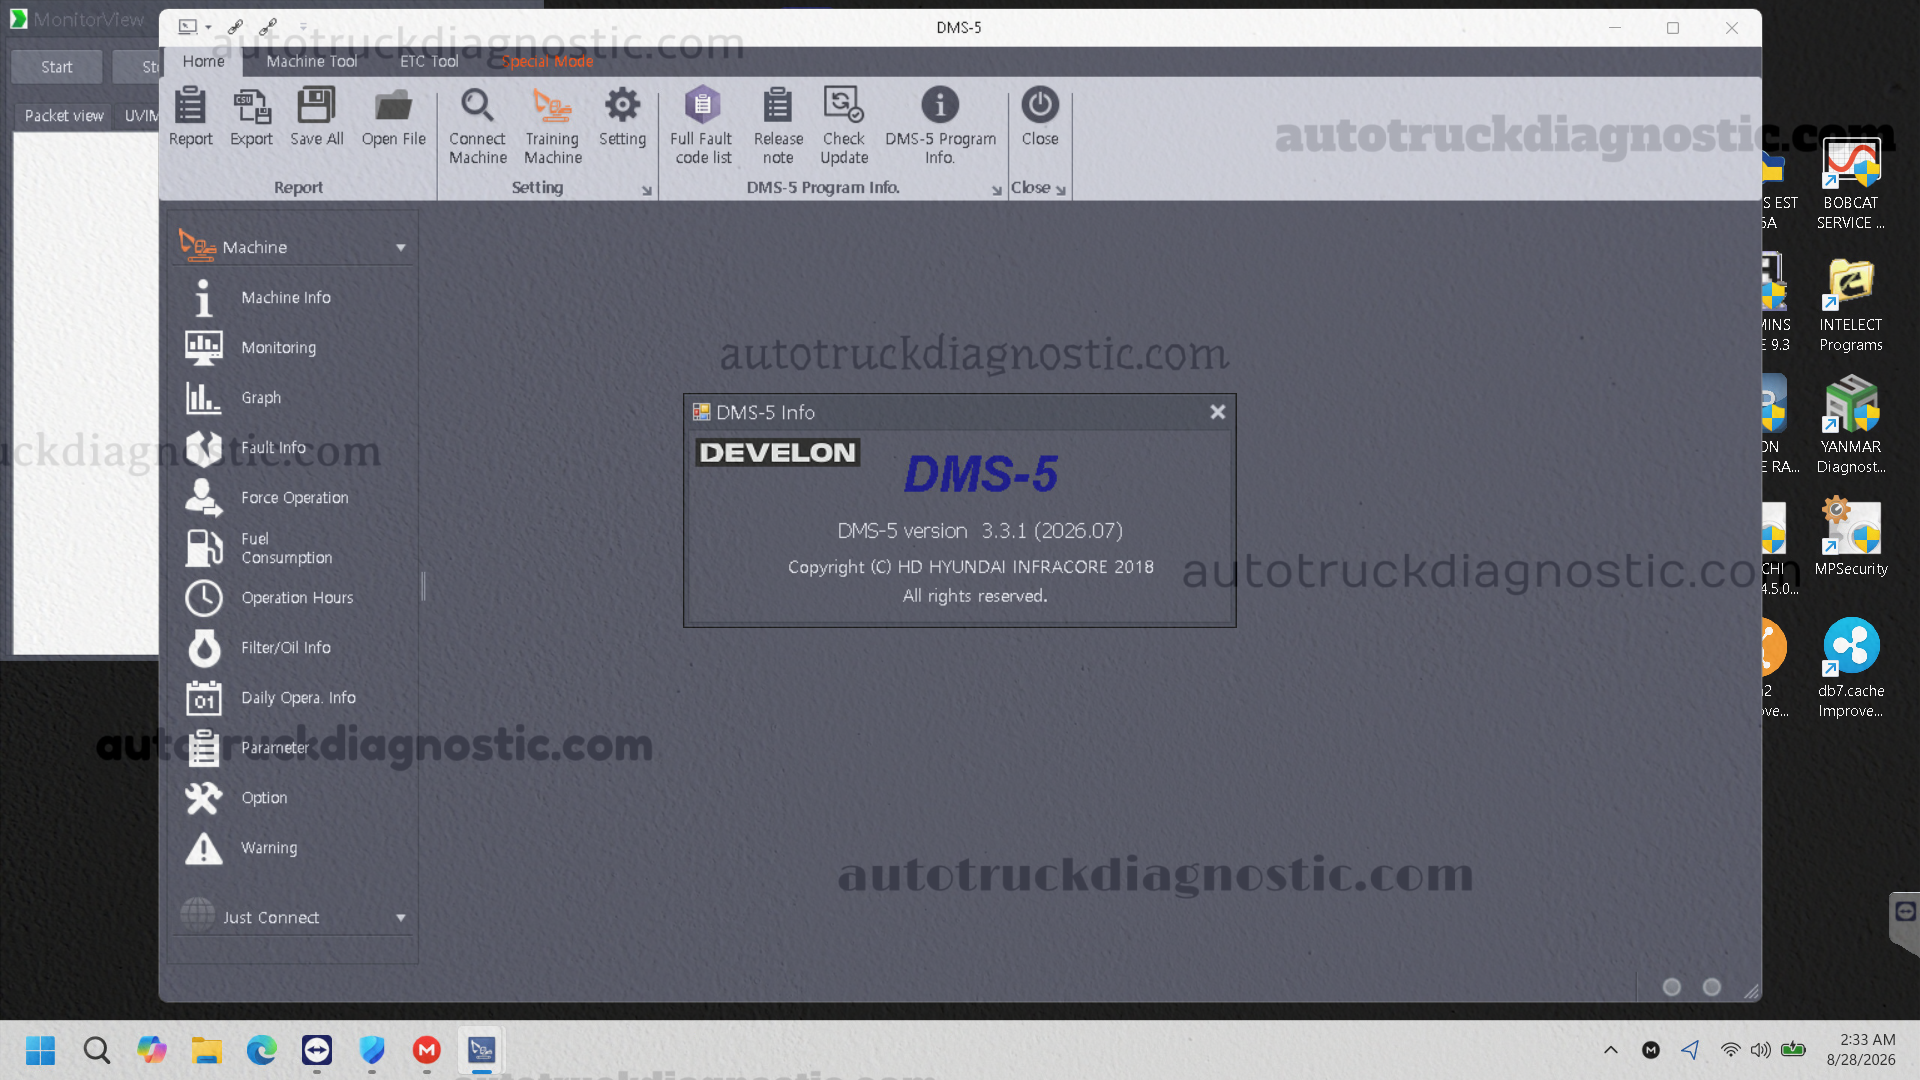Expand the Just Connect dropdown arrow

401,918
